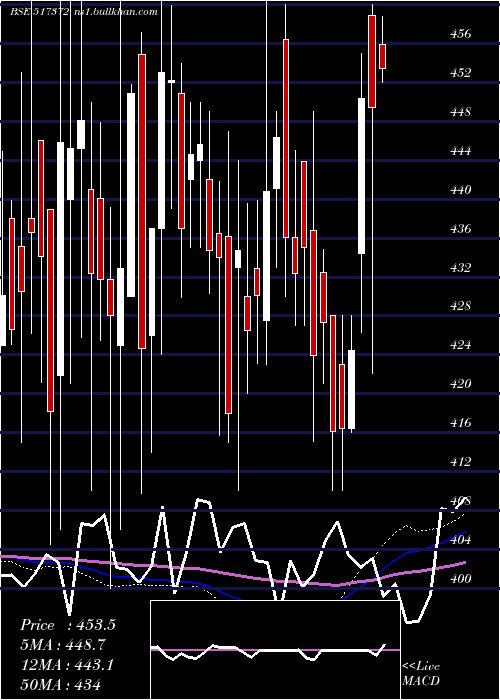Select the 448 price axis label

(461, 112)
